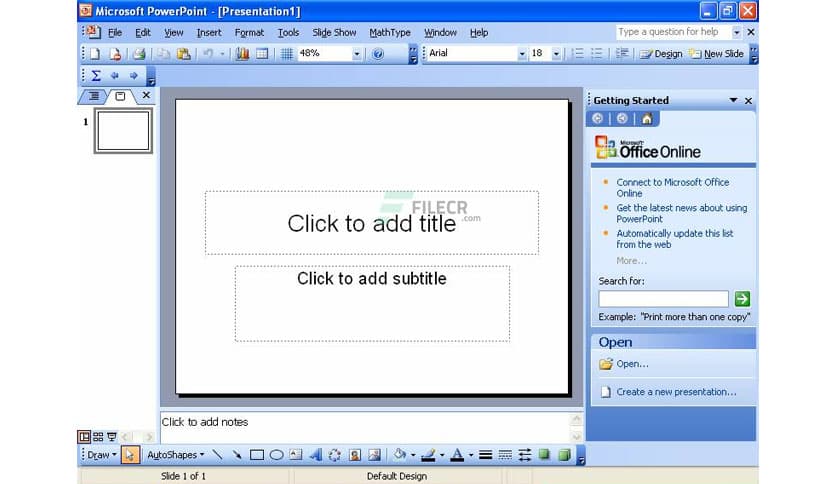The image size is (836, 484).
Task: Open the Insert menu
Action: tap(208, 33)
